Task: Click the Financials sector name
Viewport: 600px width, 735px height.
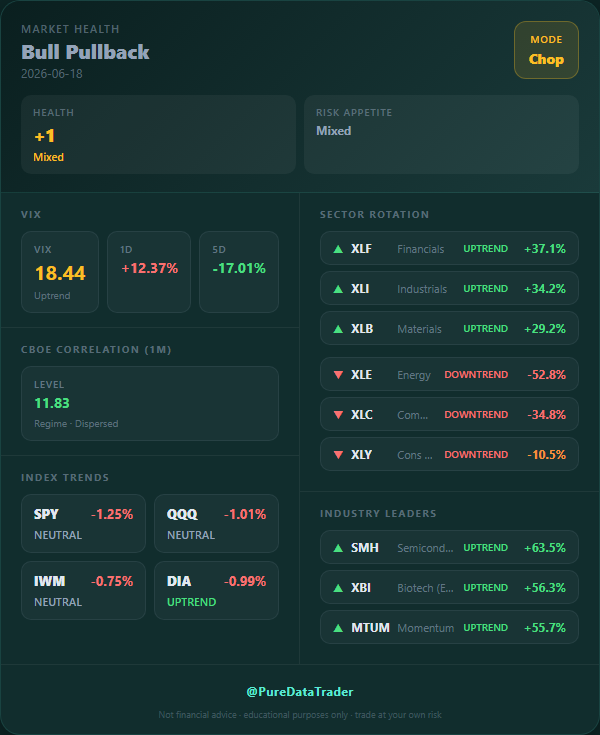Action: (420, 249)
